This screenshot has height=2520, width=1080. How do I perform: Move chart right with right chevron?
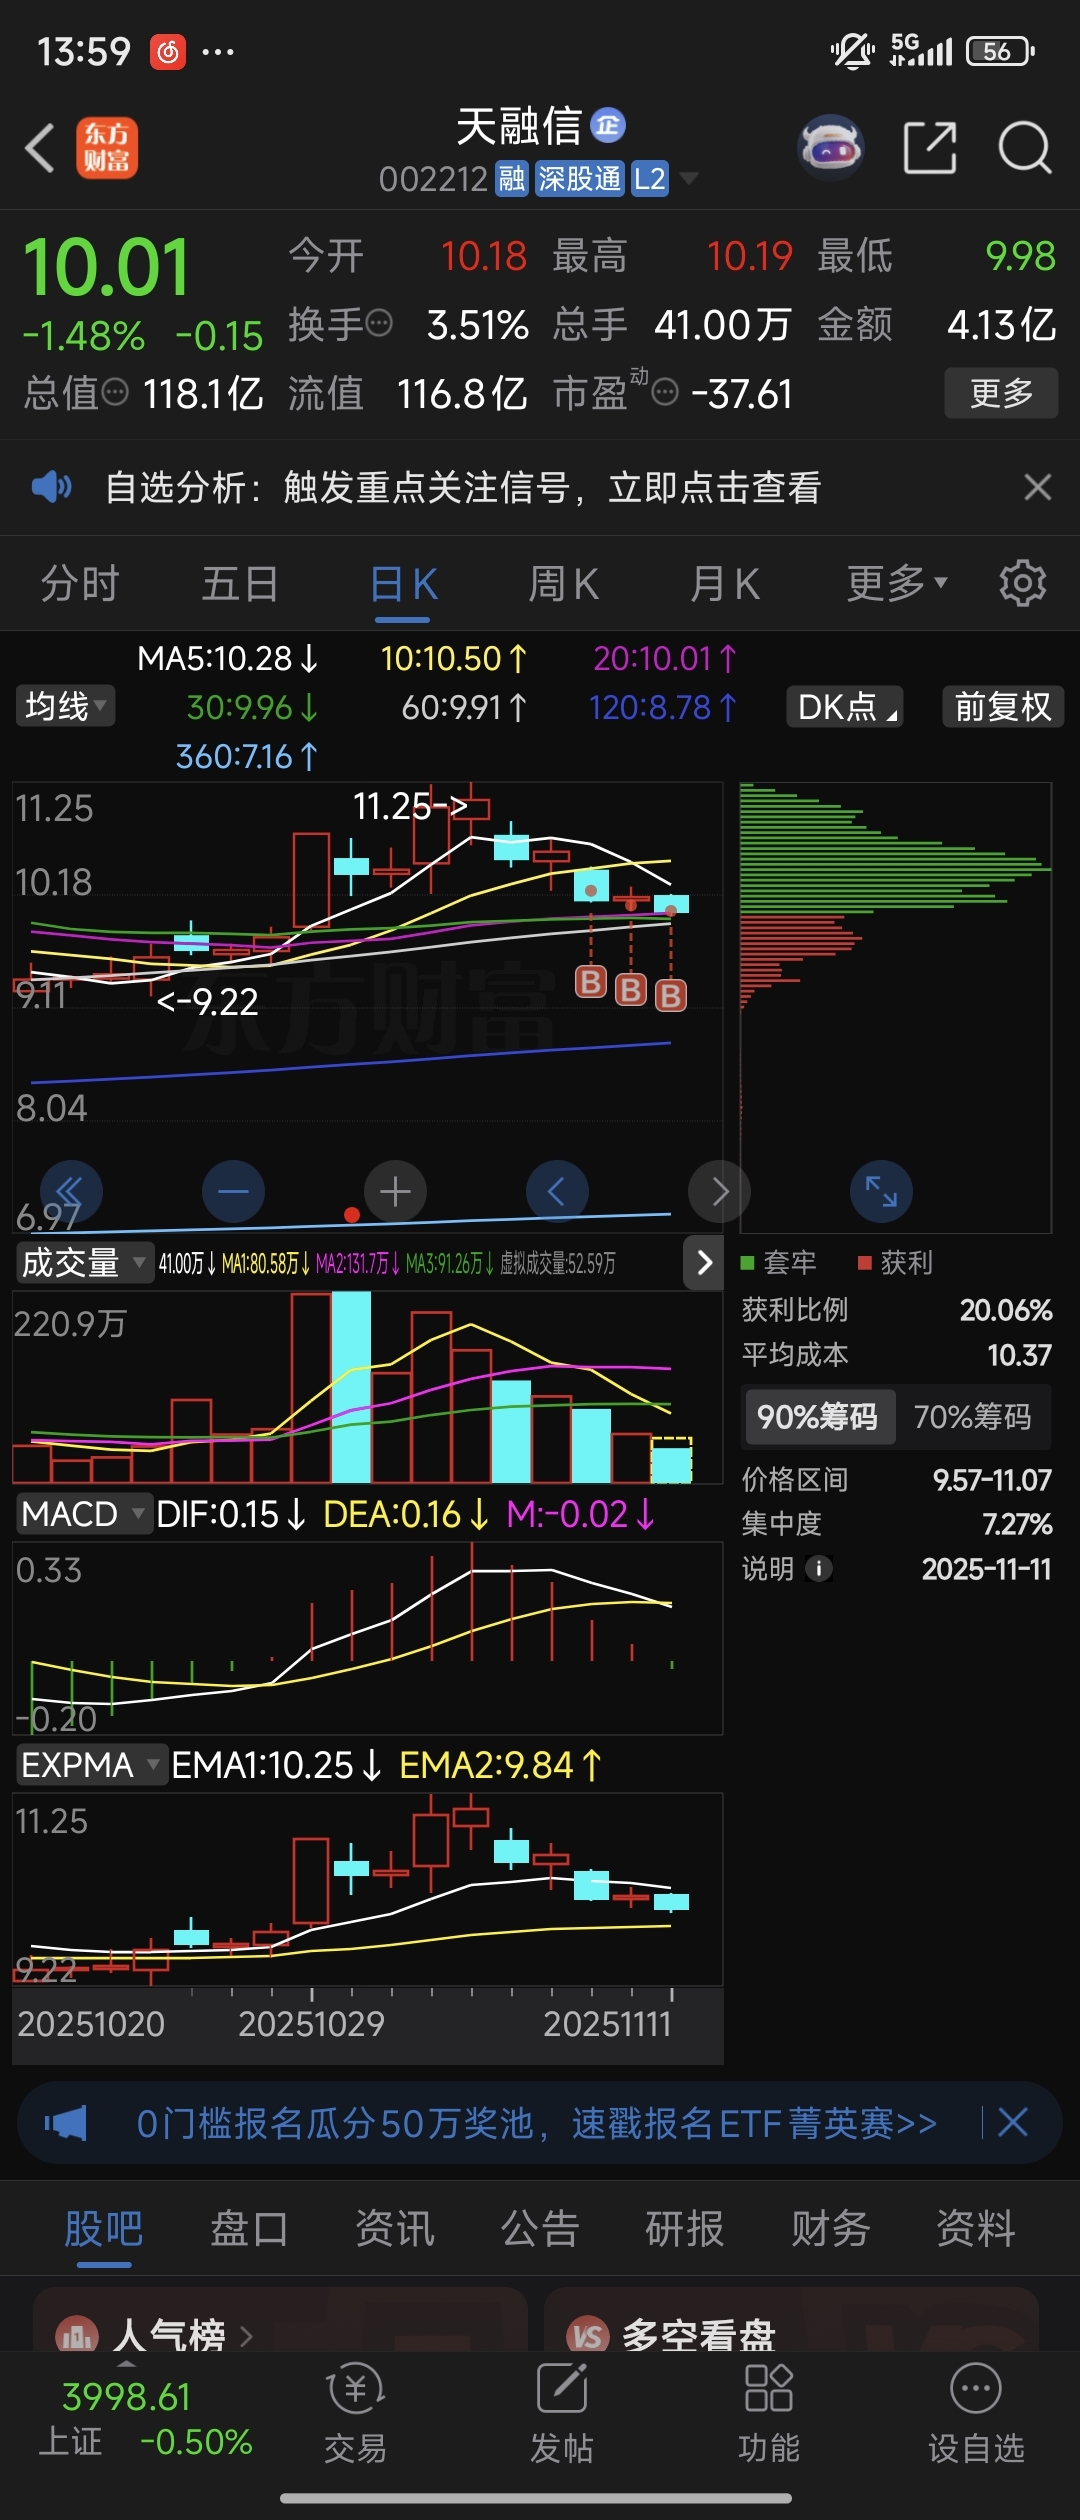719,1191
